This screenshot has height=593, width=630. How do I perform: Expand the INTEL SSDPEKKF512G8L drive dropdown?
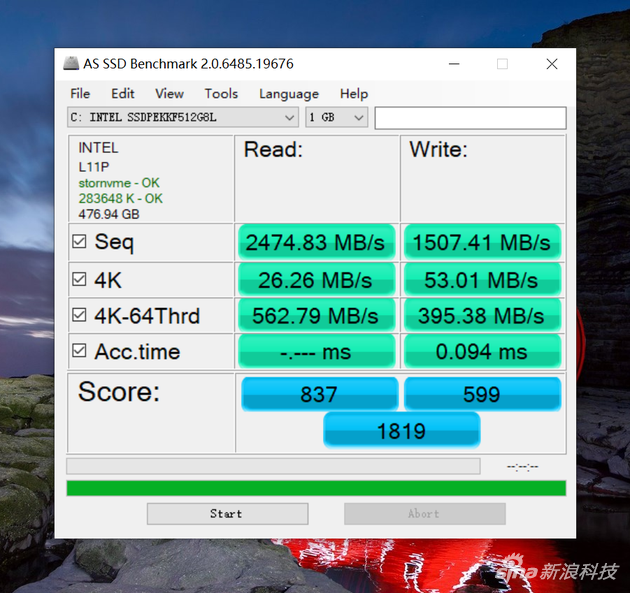183,117
